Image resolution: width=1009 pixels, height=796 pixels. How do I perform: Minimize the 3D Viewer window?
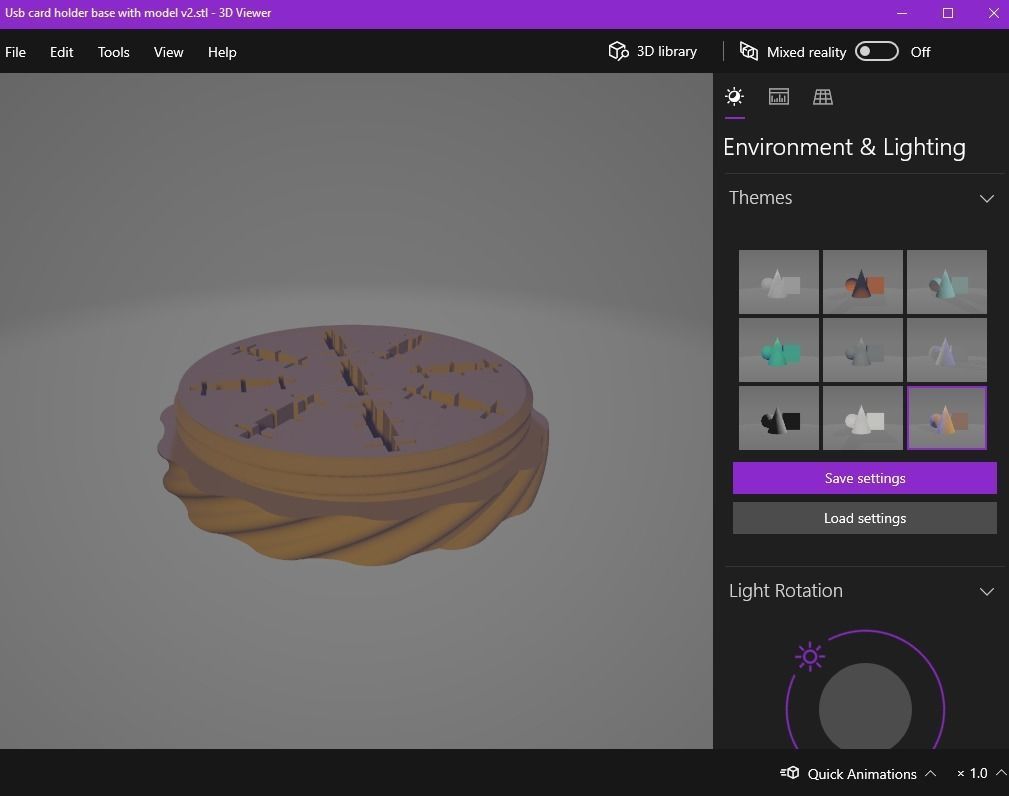point(902,13)
